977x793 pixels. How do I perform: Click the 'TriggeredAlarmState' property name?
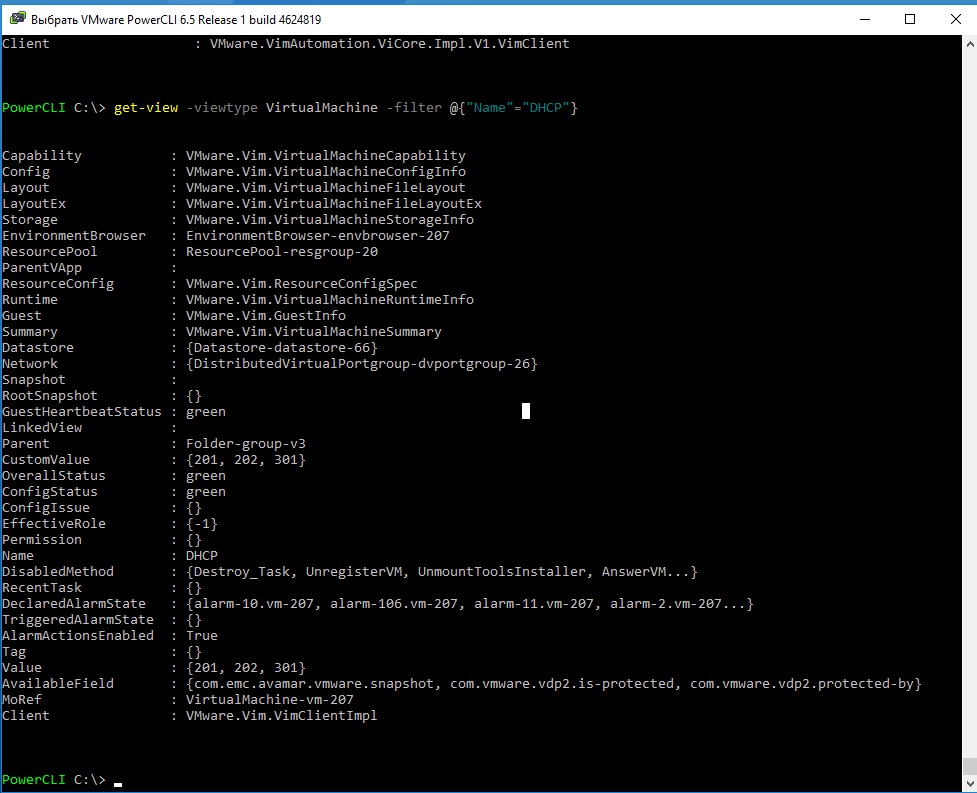tap(78, 620)
